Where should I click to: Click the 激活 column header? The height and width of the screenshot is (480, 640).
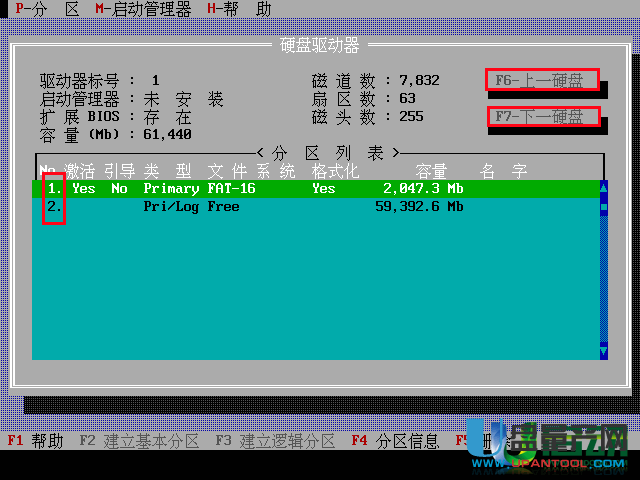coord(79,171)
